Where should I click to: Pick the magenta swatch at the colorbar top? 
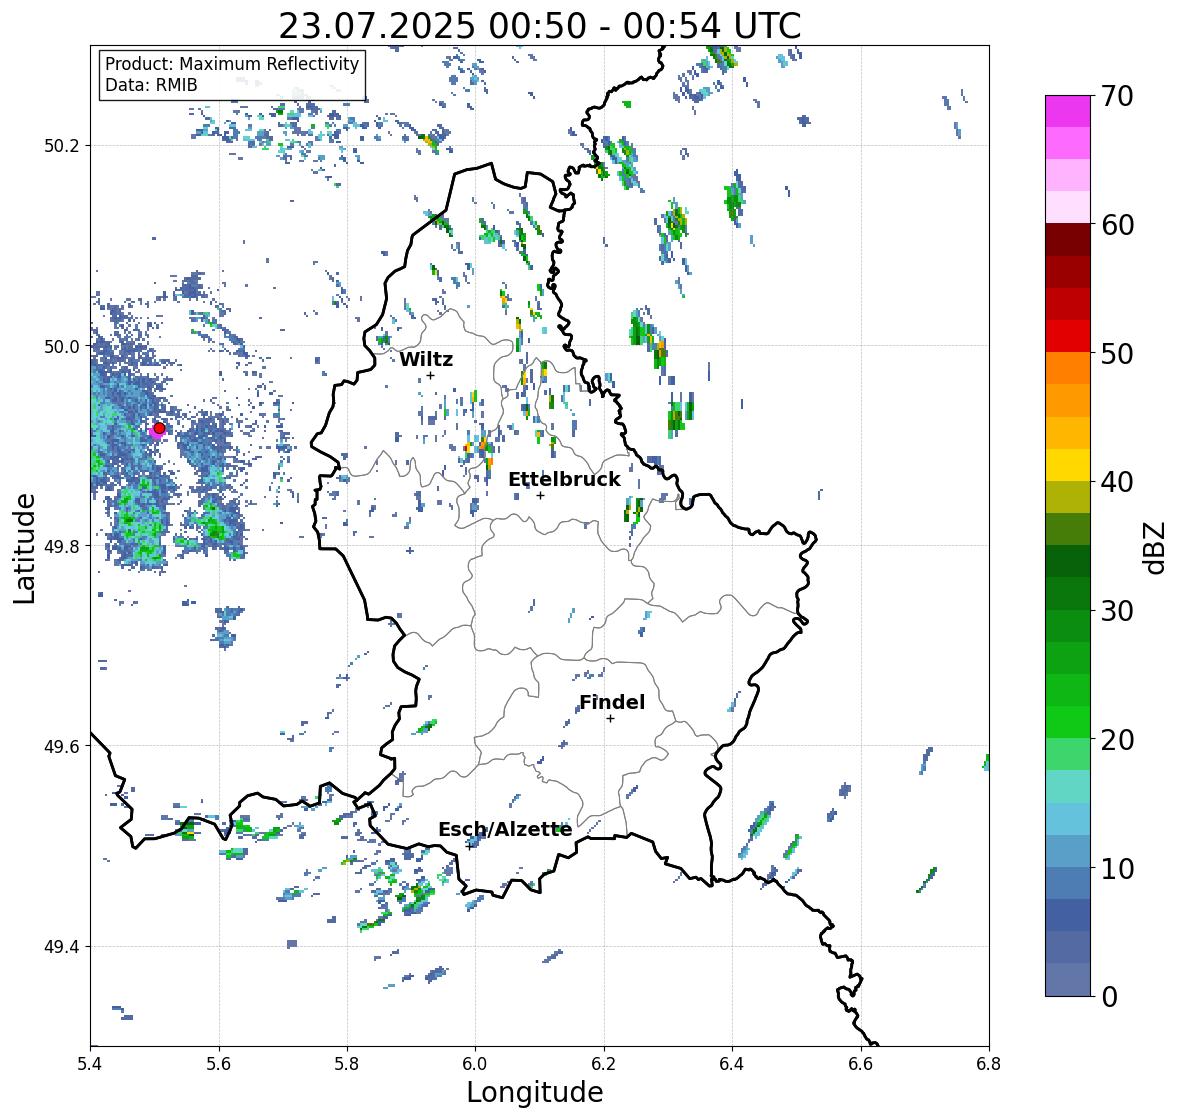pyautogui.click(x=1068, y=111)
